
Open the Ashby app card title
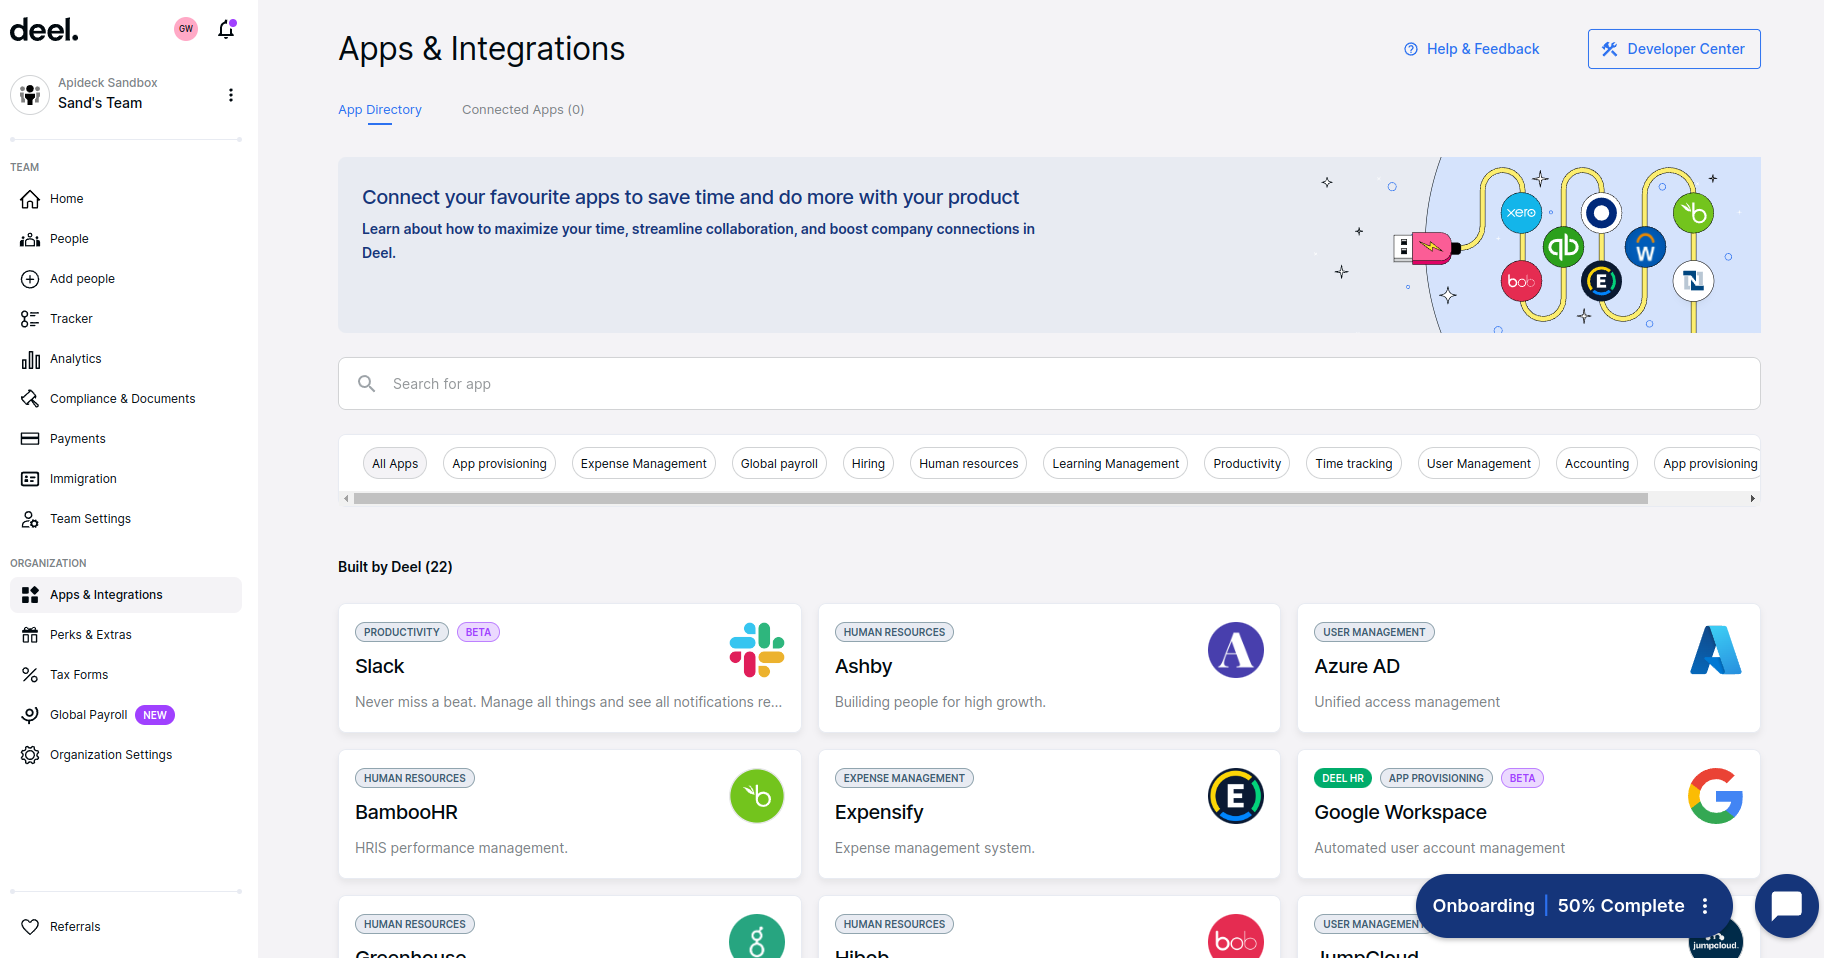[864, 667]
